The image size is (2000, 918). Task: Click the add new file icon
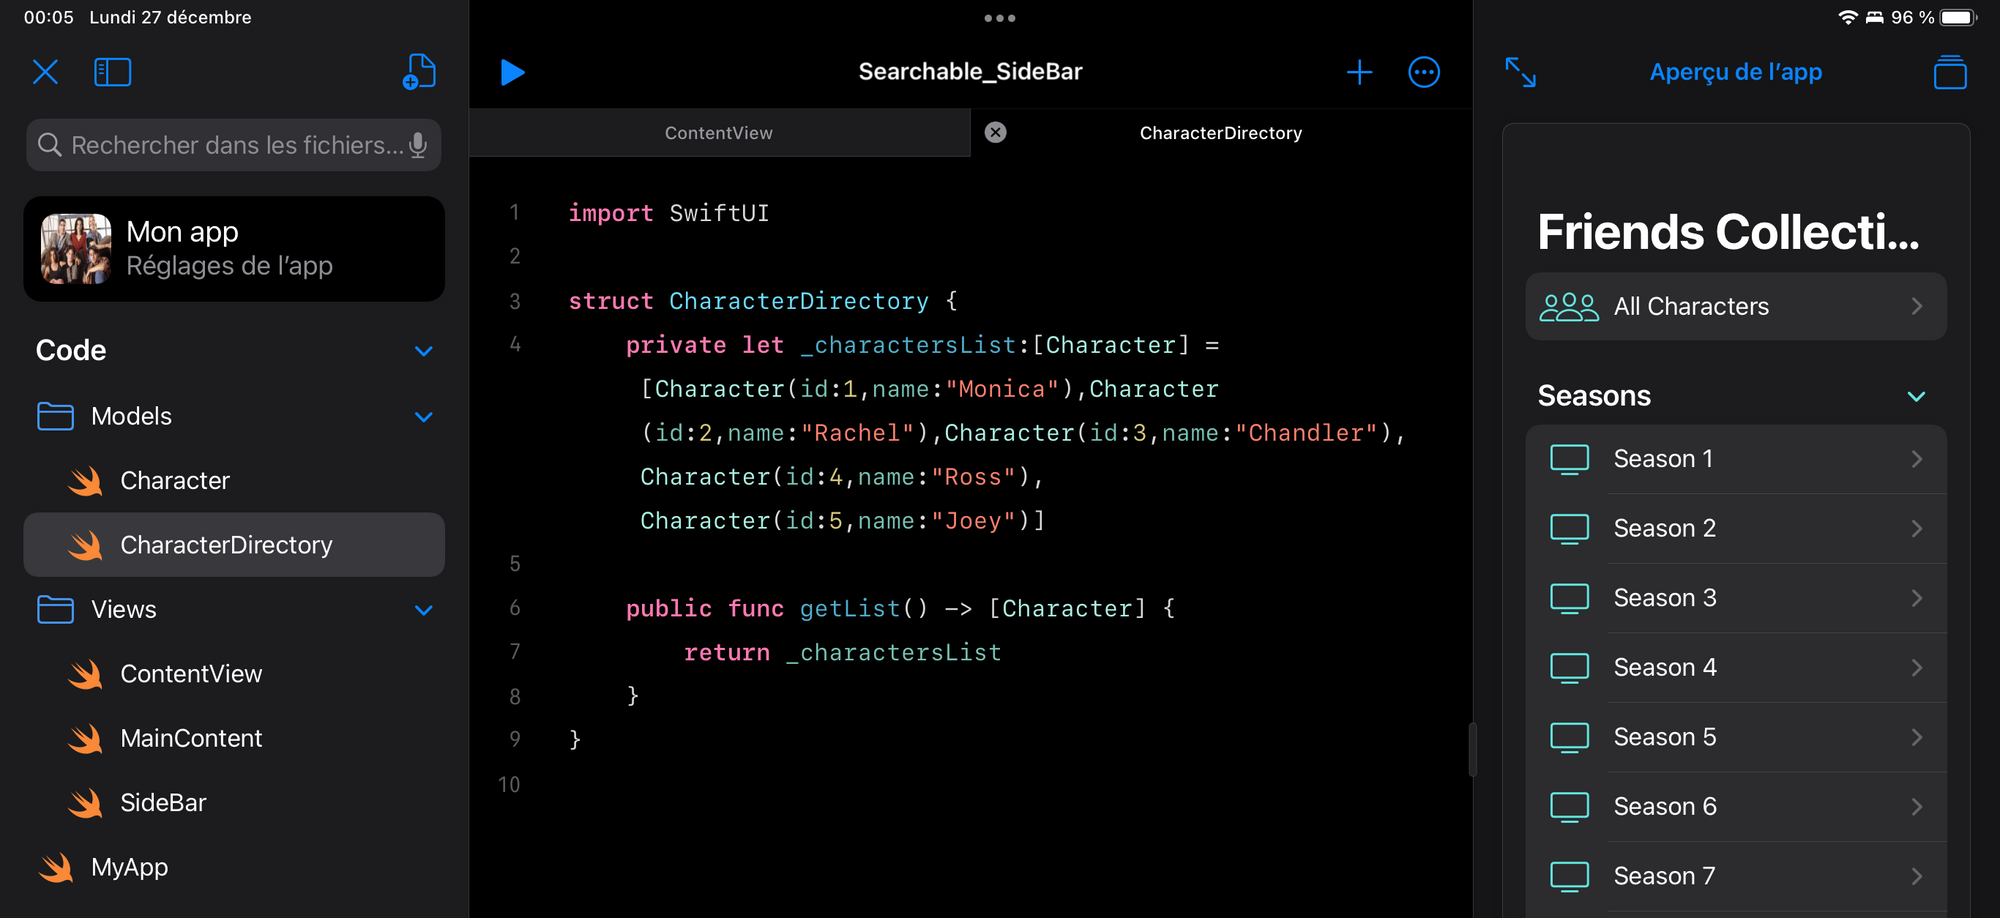[x=419, y=72]
